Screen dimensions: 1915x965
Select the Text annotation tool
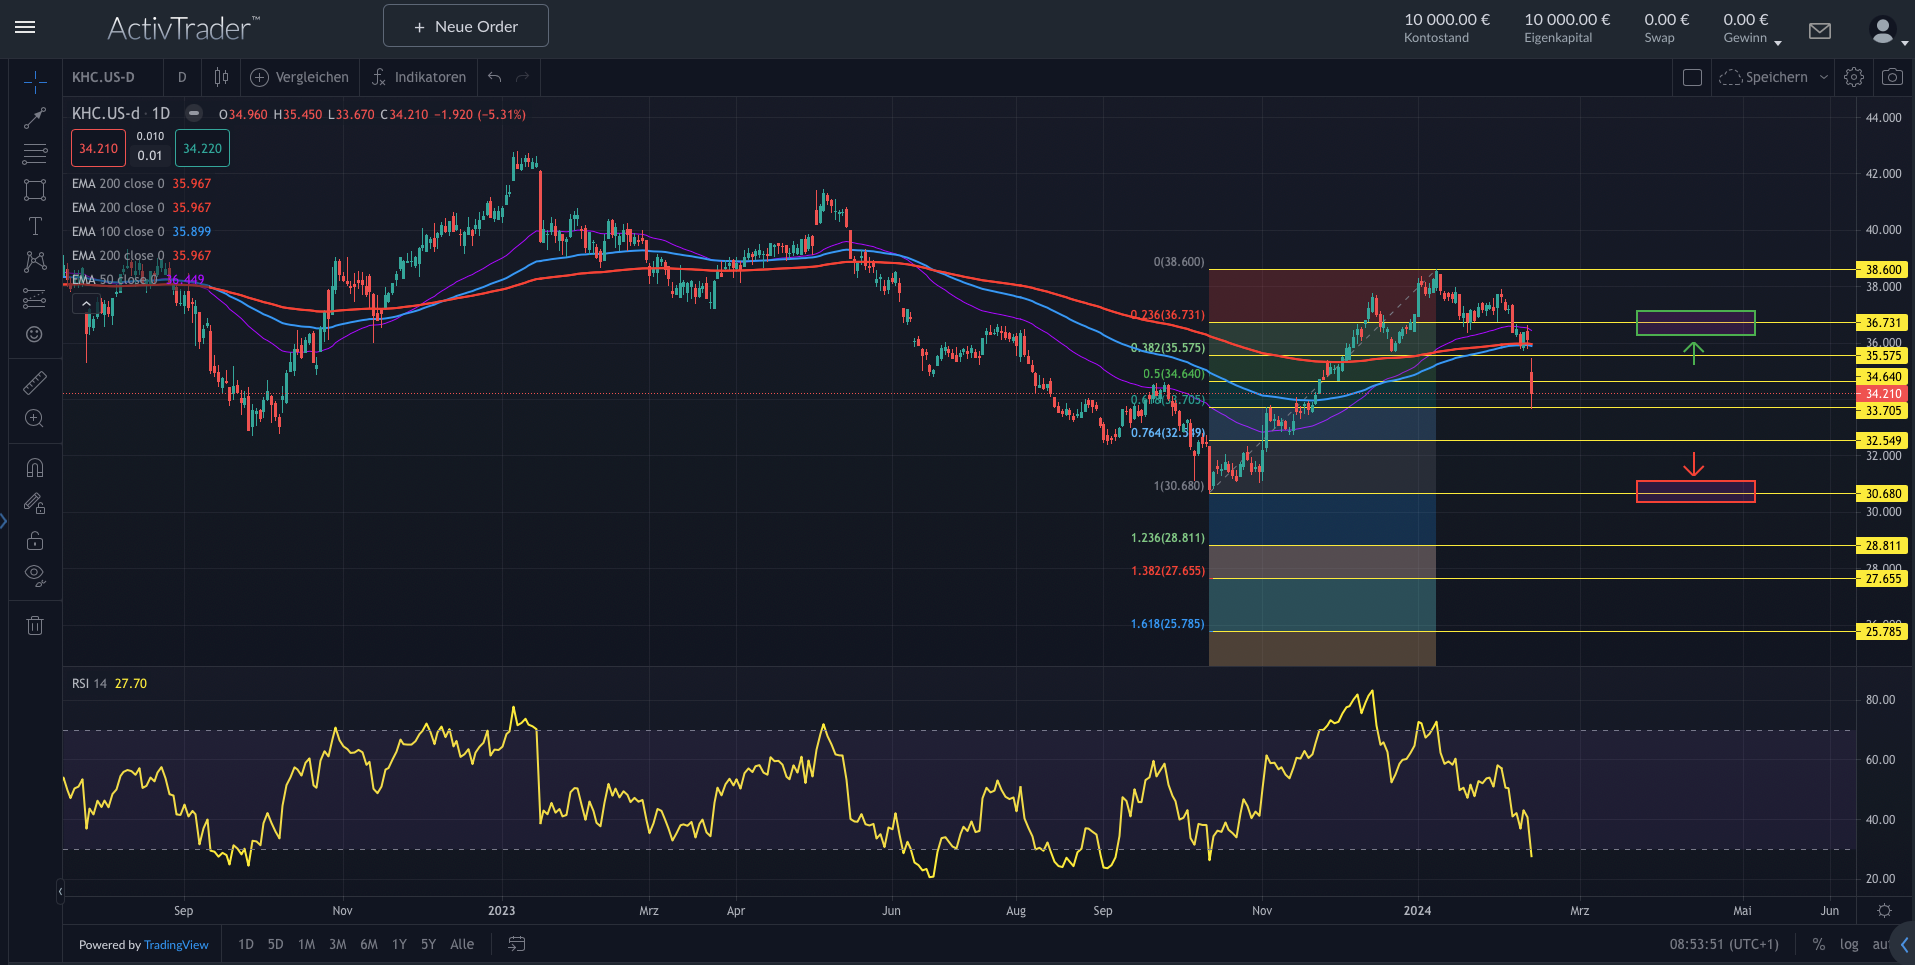(35, 226)
